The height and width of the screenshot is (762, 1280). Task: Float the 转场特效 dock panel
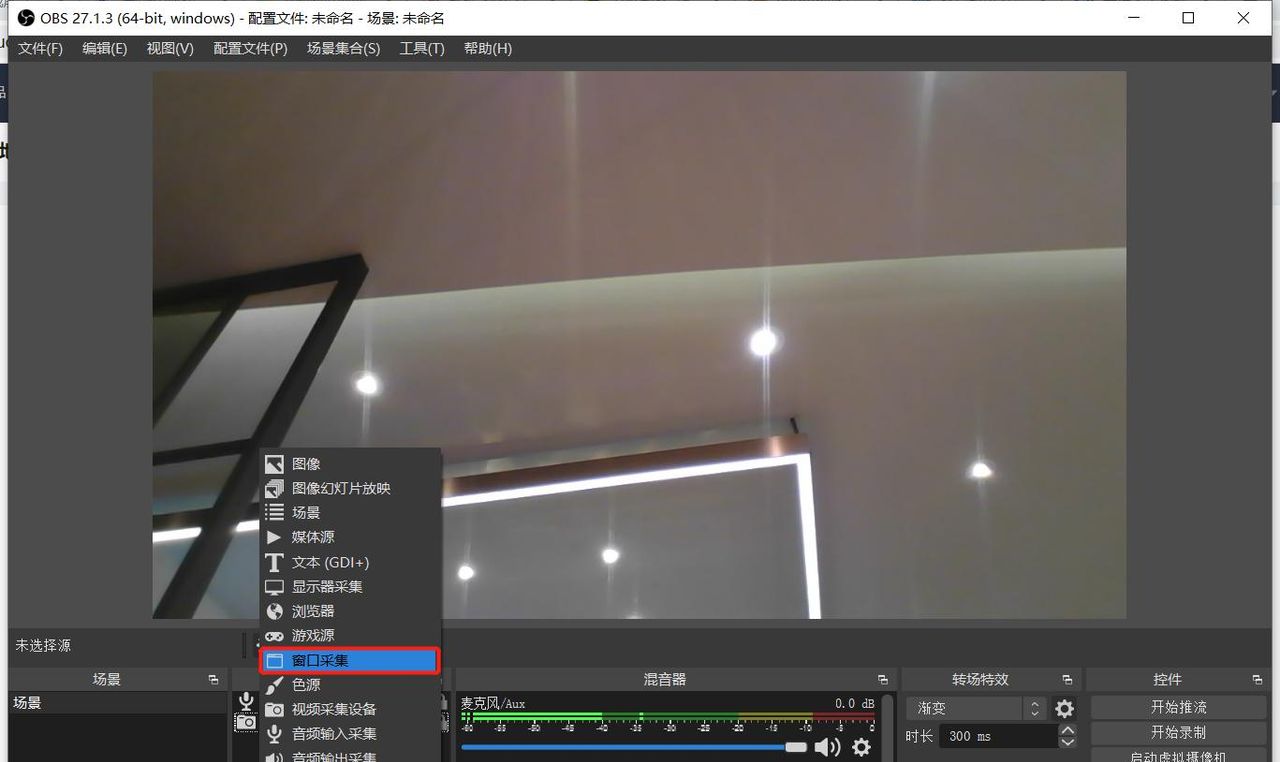pos(1067,680)
